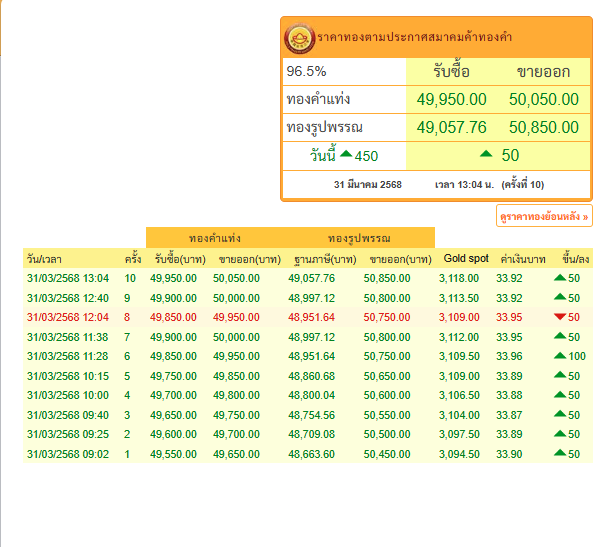This screenshot has width=613, height=547.
Task: Click tax base value 48,709.08
Action: 311,434
